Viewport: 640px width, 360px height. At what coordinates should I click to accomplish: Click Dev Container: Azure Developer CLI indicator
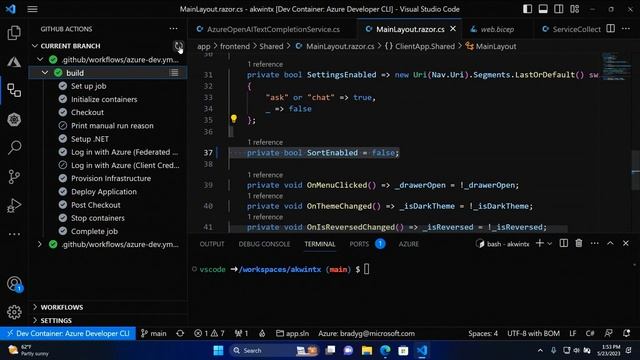[68, 333]
